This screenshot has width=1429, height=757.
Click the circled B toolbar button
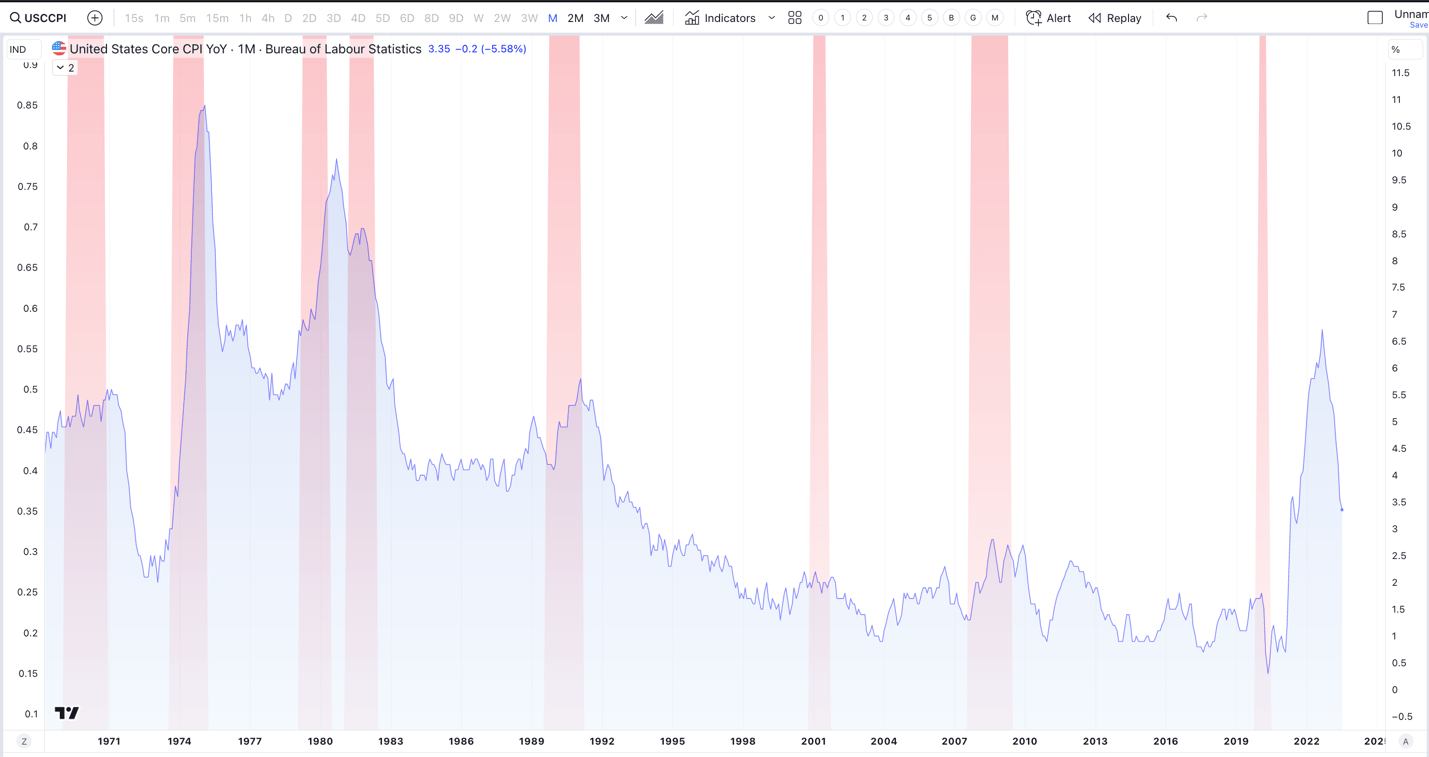(951, 18)
